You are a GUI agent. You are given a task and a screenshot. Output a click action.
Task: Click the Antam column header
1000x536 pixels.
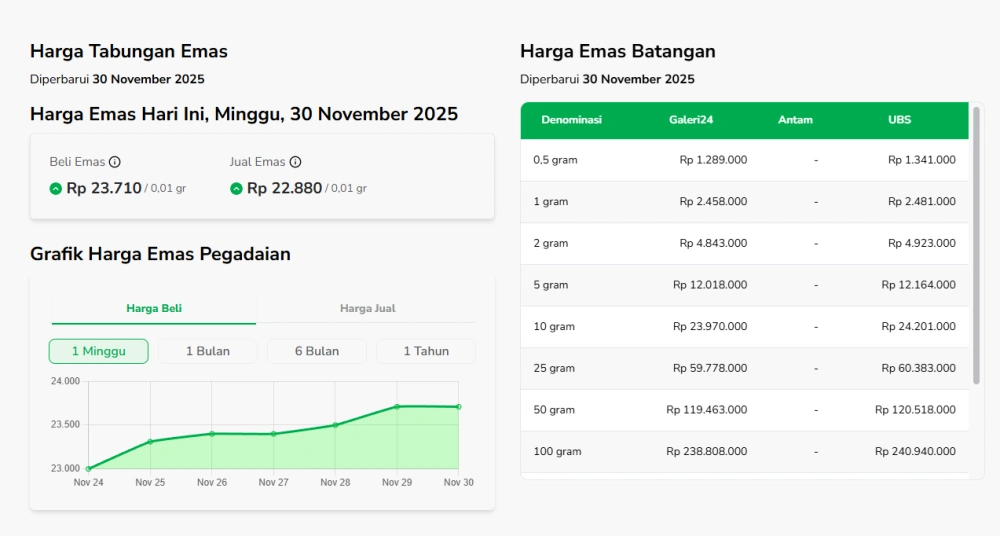tap(795, 120)
